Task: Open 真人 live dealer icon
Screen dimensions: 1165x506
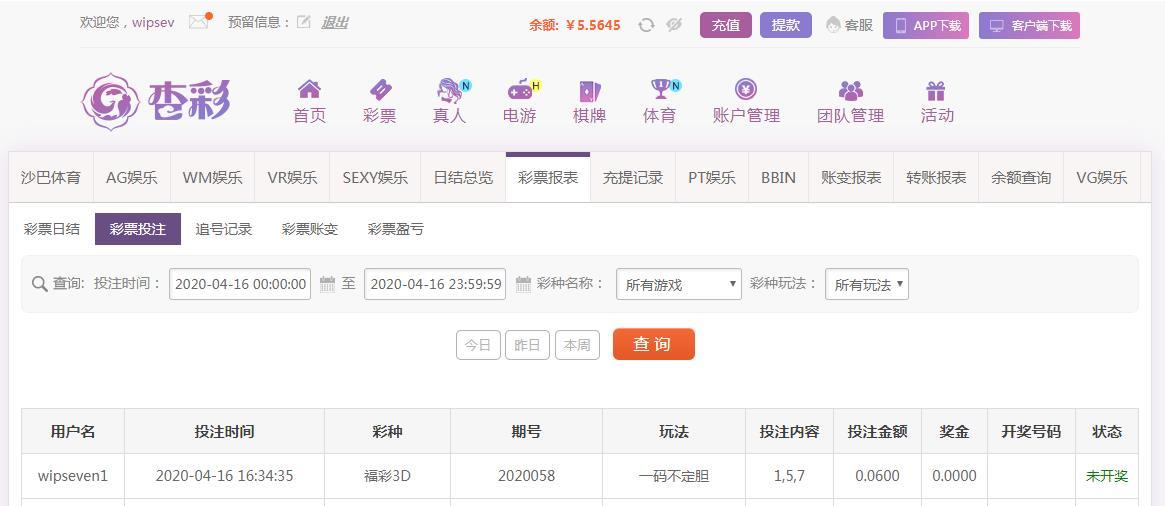Action: (451, 90)
